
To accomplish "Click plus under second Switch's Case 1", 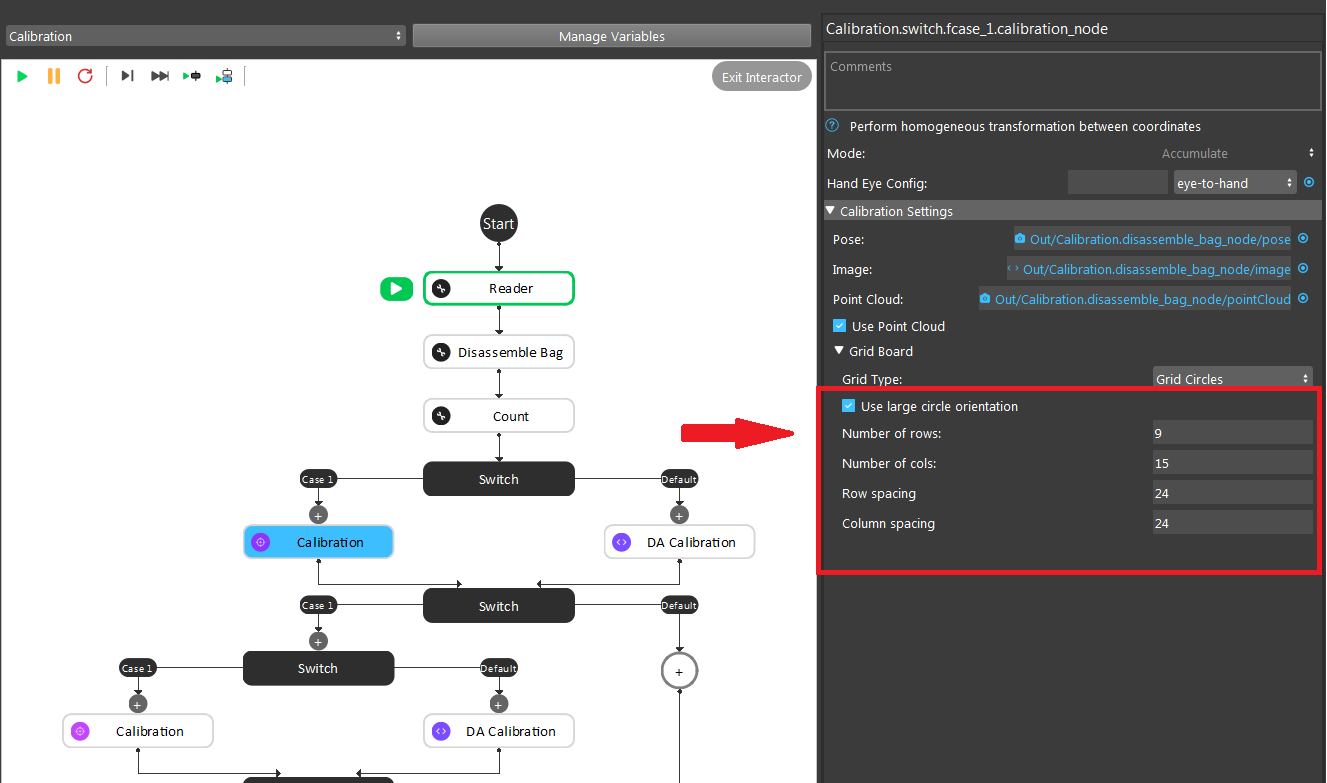I will (x=318, y=641).
